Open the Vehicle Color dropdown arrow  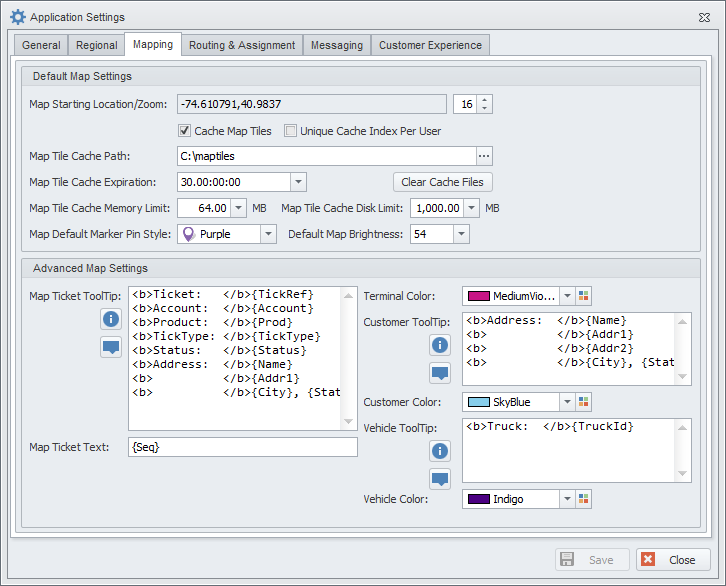[567, 499]
